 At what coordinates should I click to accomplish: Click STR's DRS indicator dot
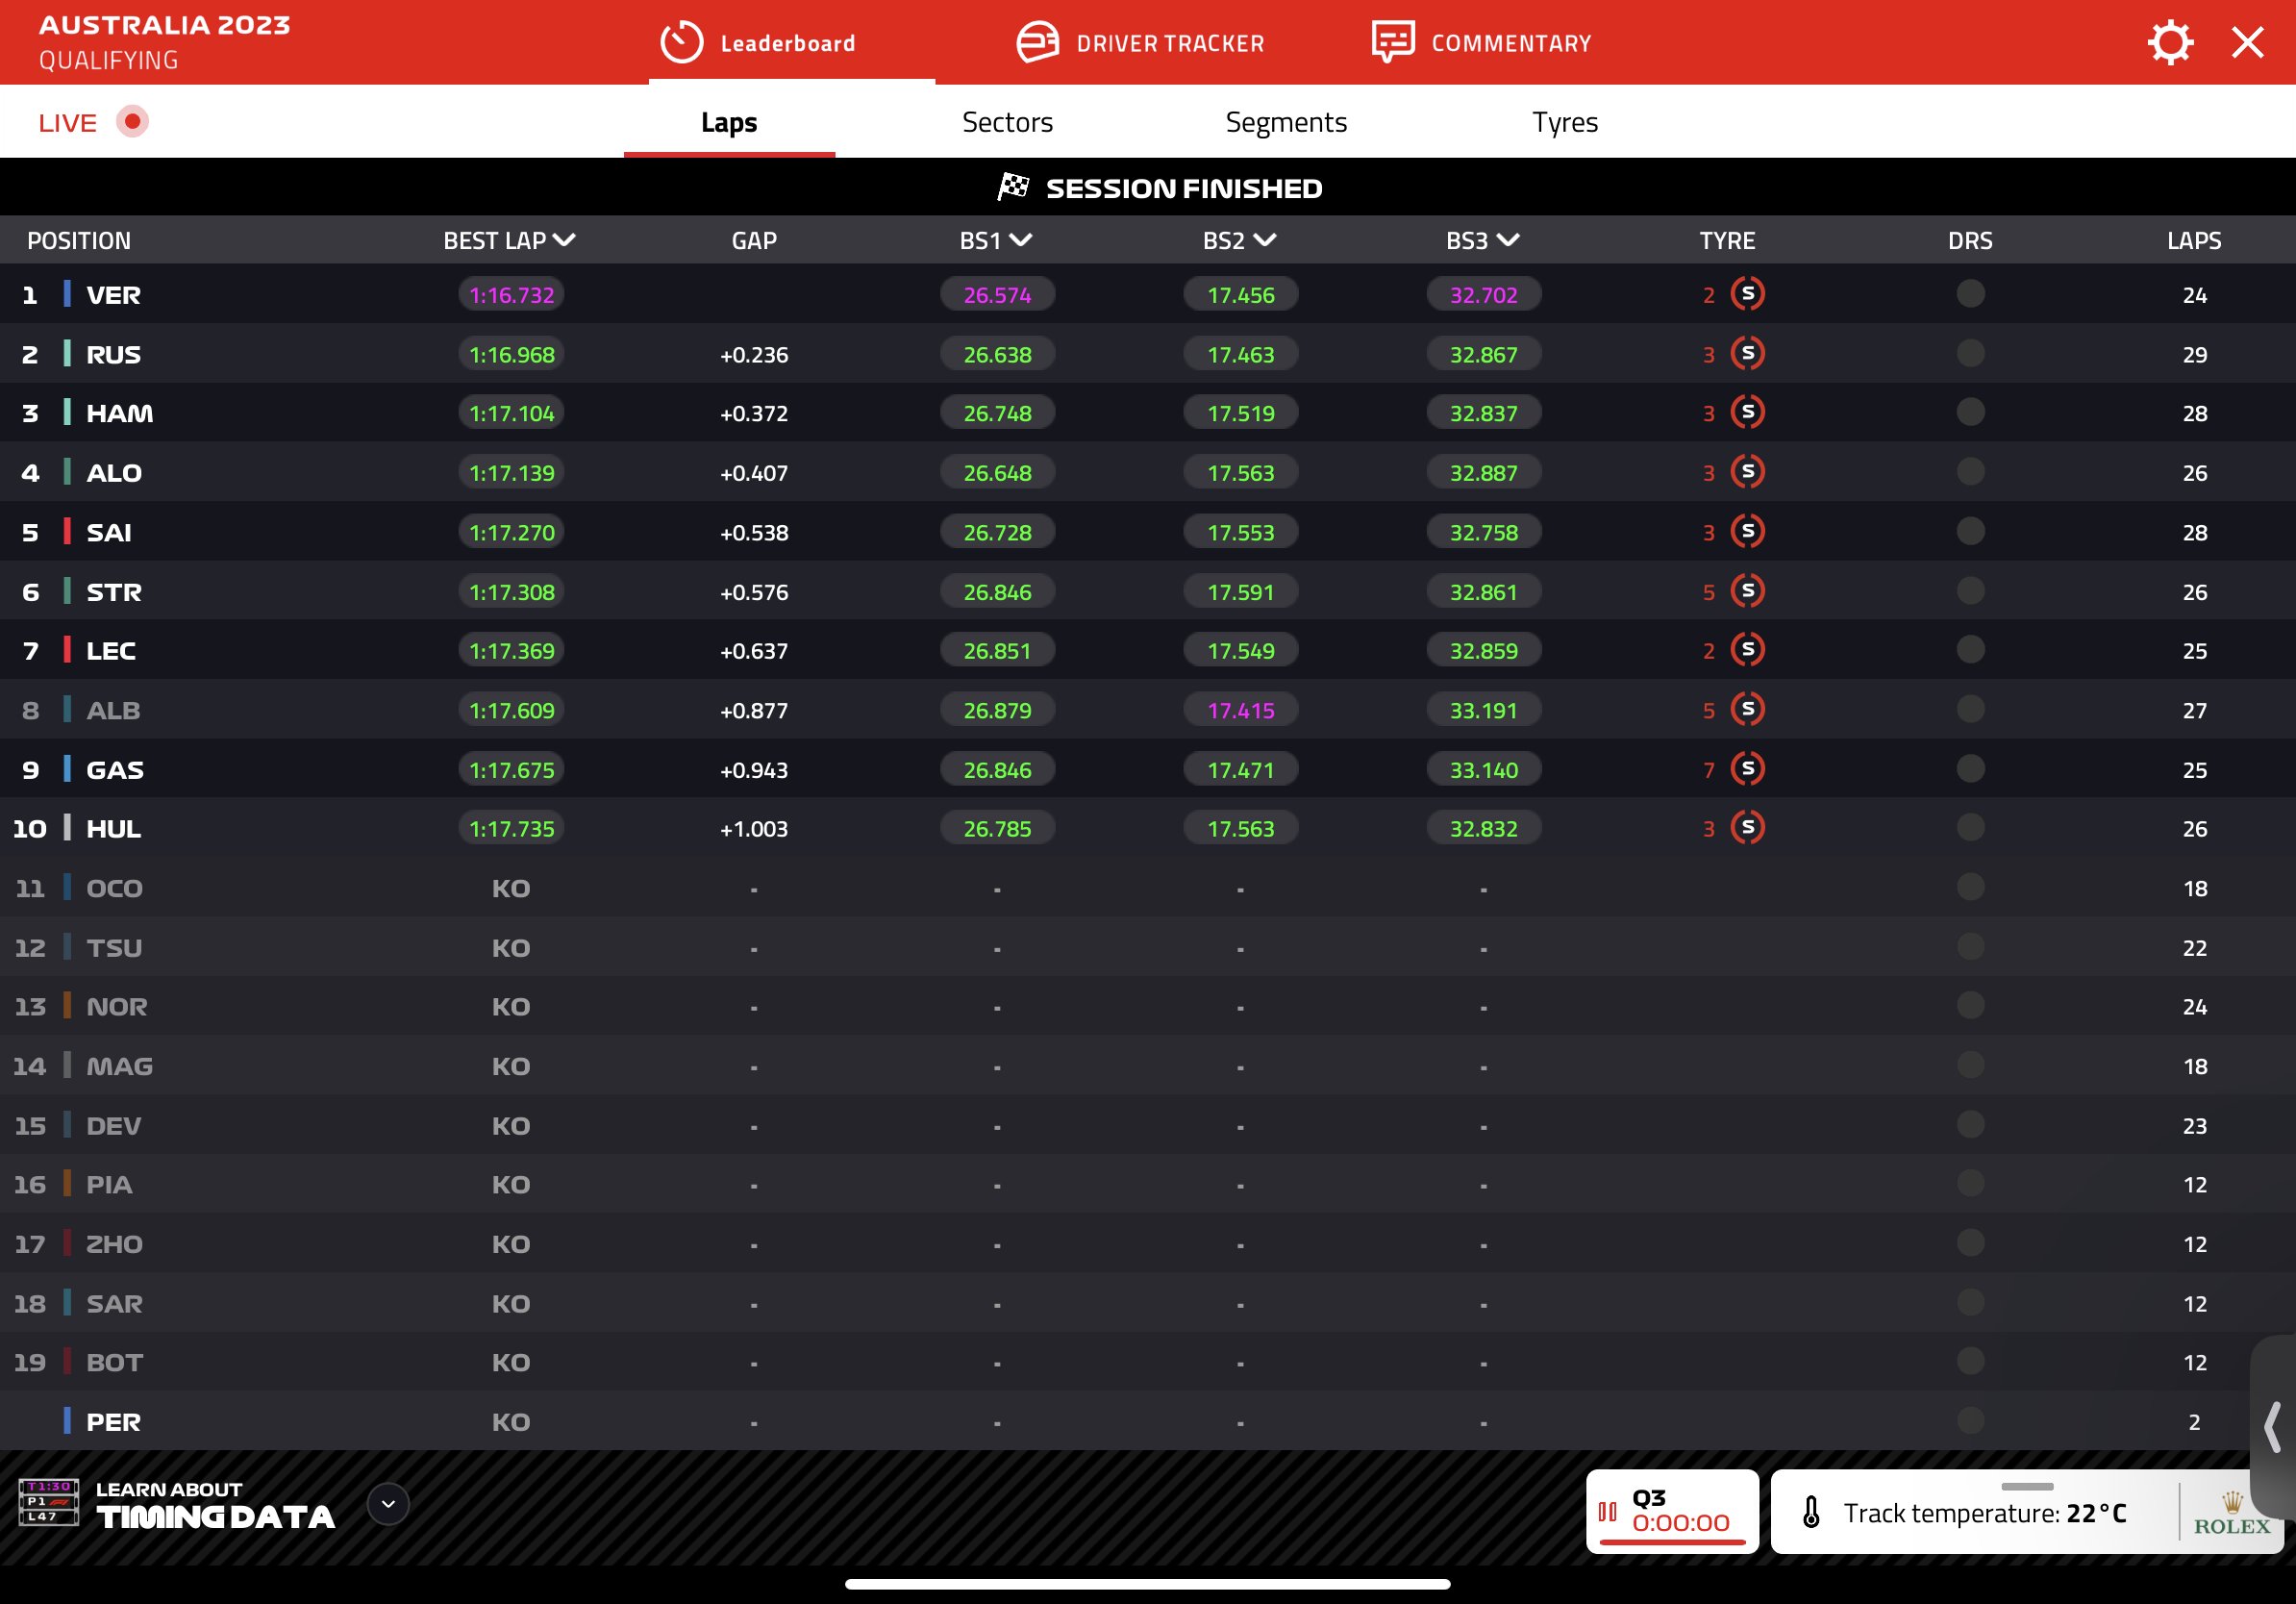coord(1970,591)
